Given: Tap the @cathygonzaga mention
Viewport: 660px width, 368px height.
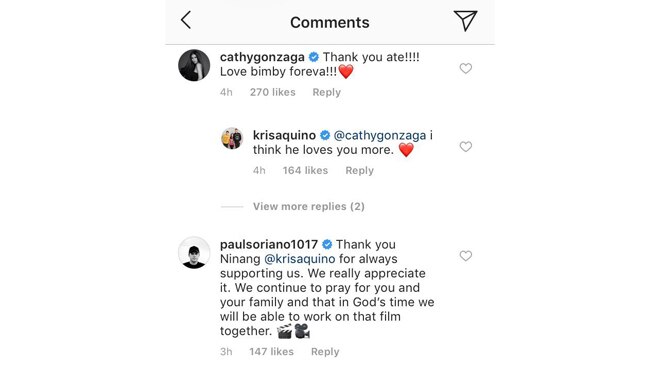Looking at the screenshot, I should (x=380, y=136).
